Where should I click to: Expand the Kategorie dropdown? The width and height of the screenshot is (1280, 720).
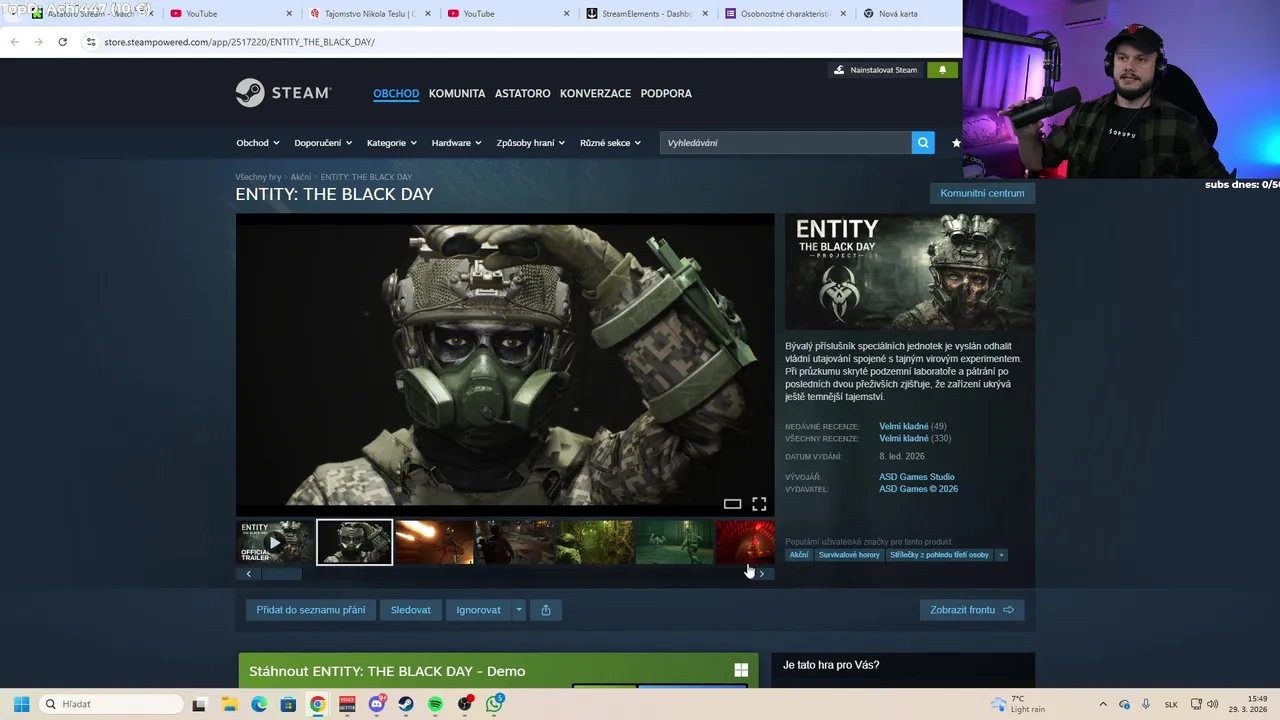click(x=392, y=143)
